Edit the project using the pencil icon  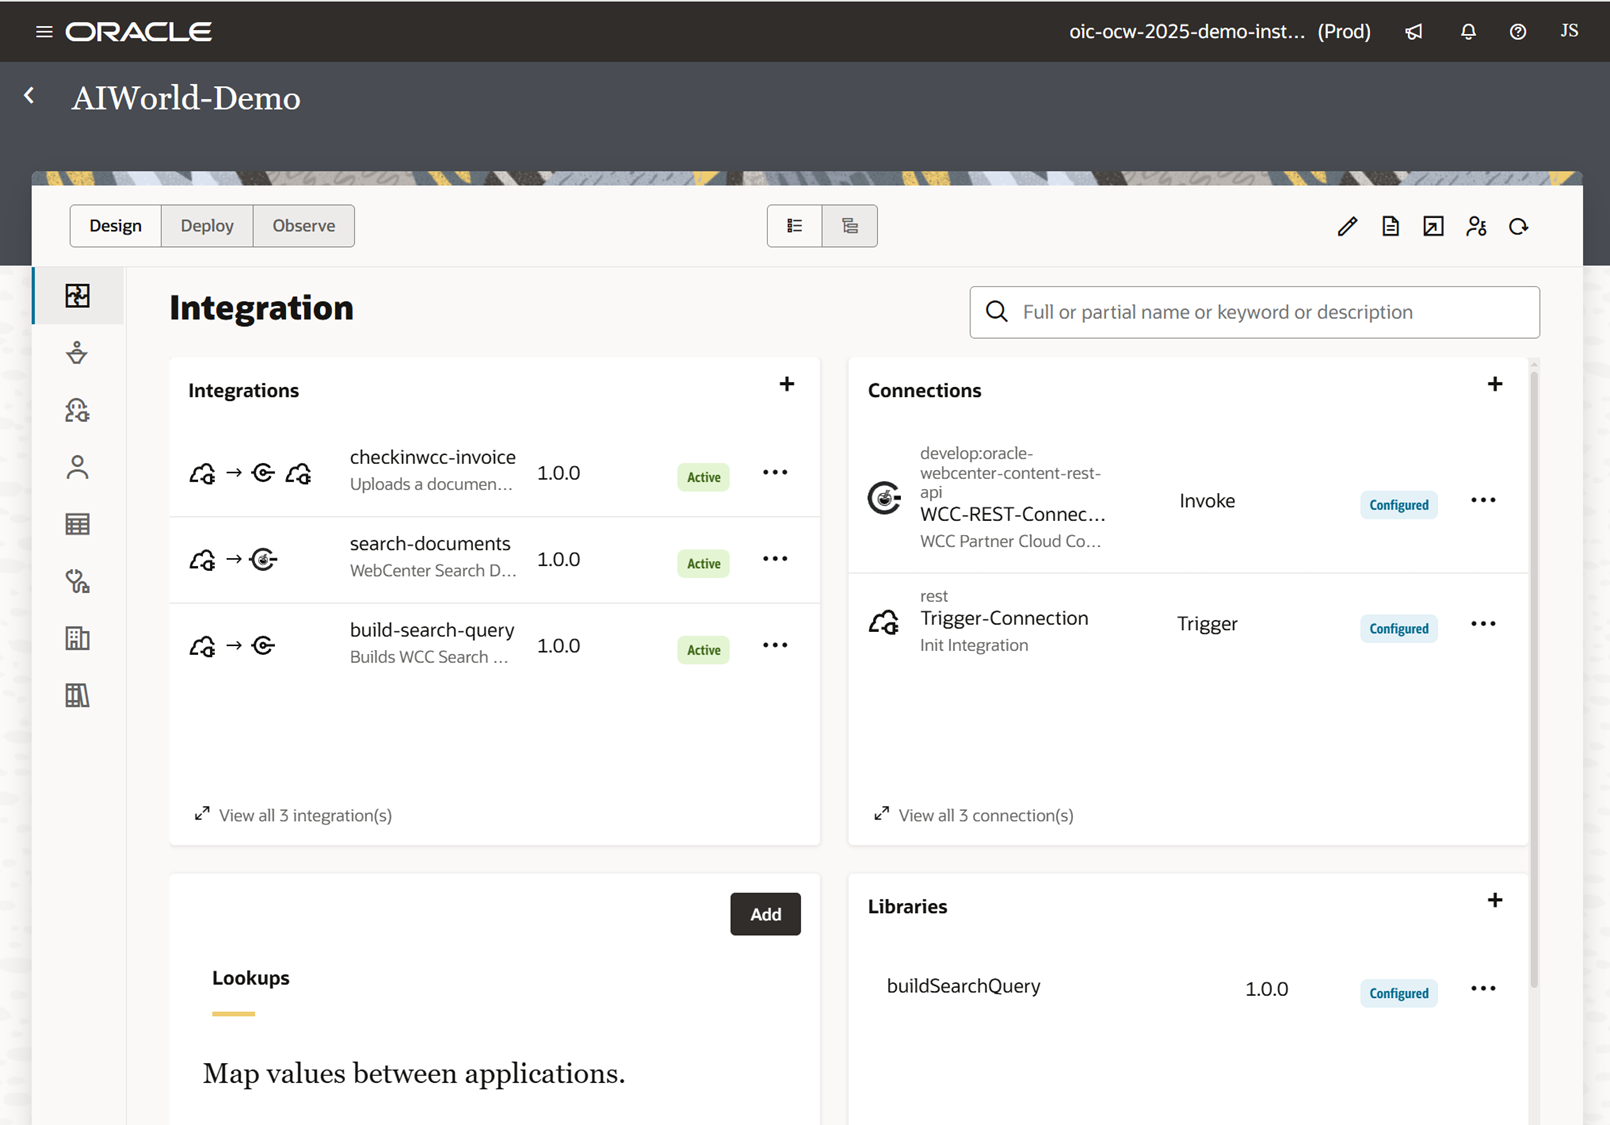[1346, 226]
